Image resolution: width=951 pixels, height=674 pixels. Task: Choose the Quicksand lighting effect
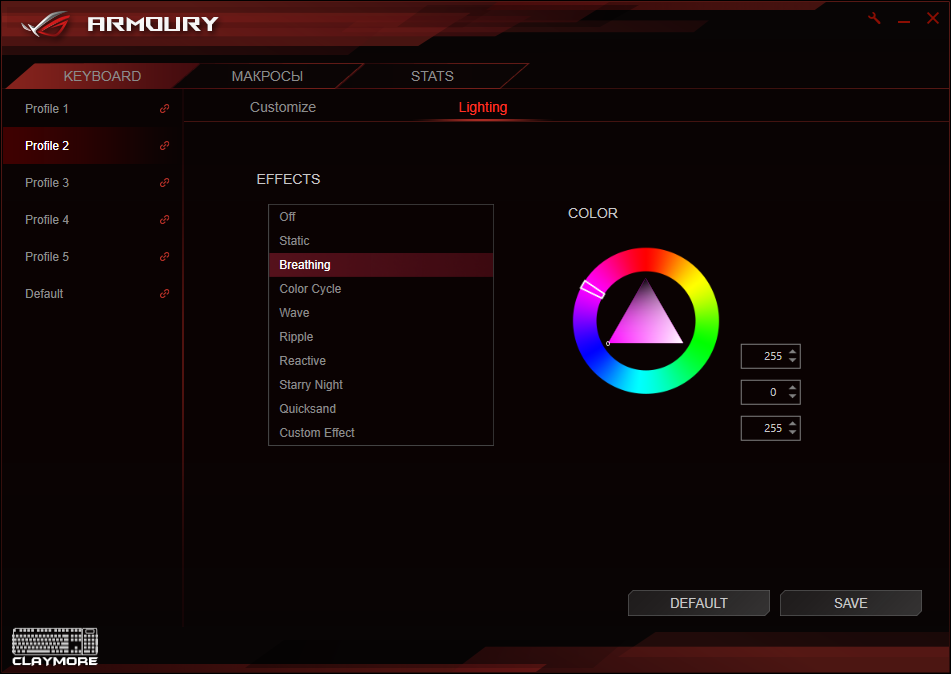coord(381,409)
